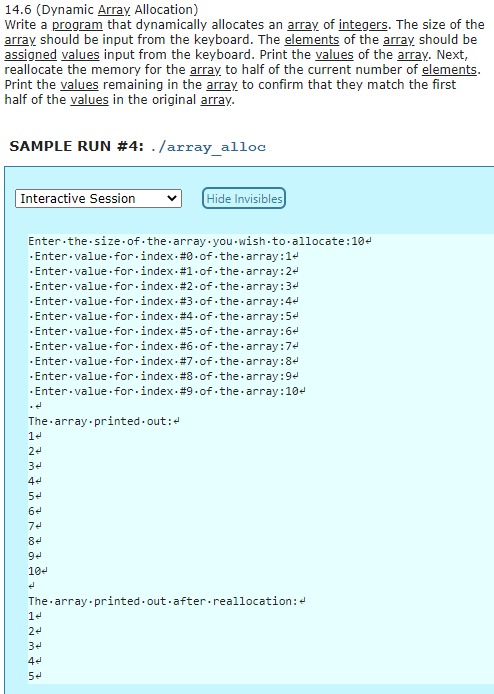Click 'The array printed out:' output line
Screen dimensions: 494x694
104,421
